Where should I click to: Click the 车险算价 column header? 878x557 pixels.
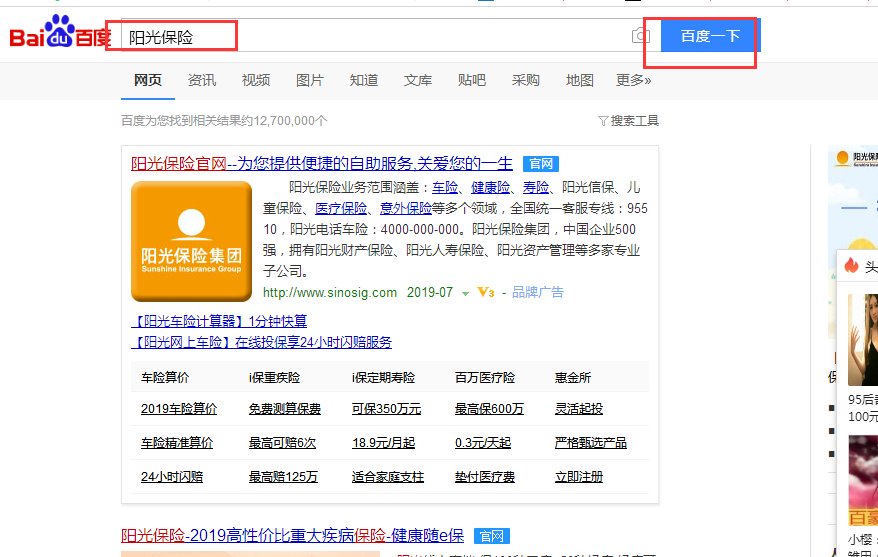165,378
